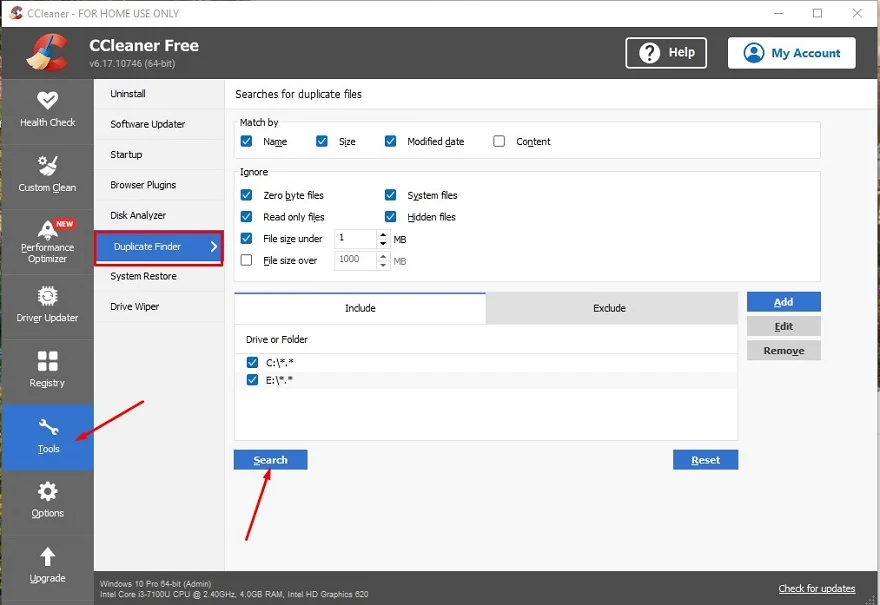Screen dimensions: 880x605
Task: Select the Custom Clean brush icon
Action: pos(47,165)
